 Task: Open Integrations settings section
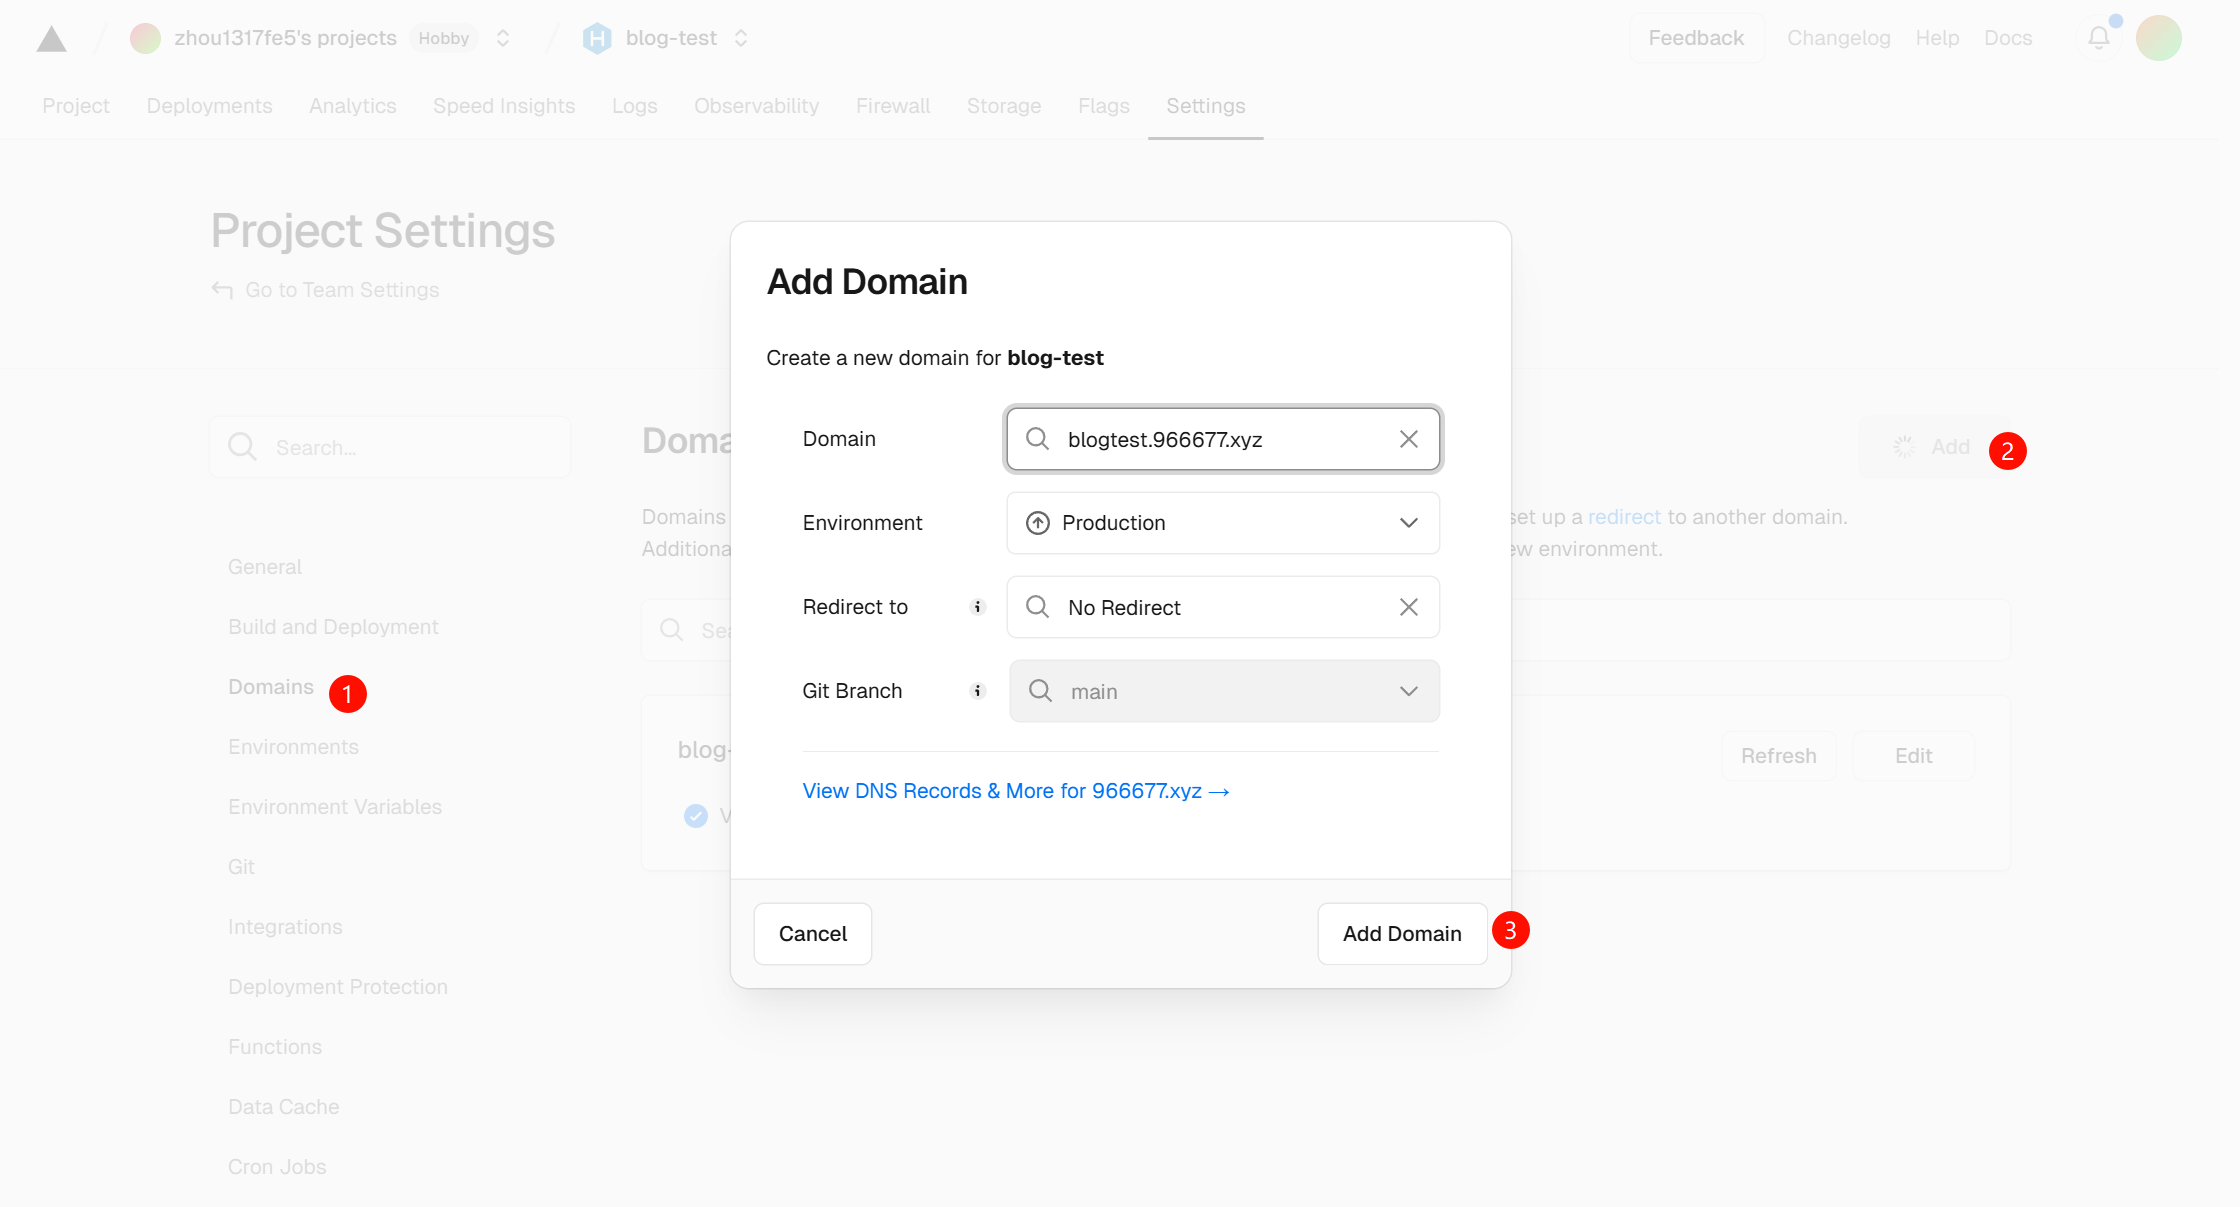[x=285, y=927]
